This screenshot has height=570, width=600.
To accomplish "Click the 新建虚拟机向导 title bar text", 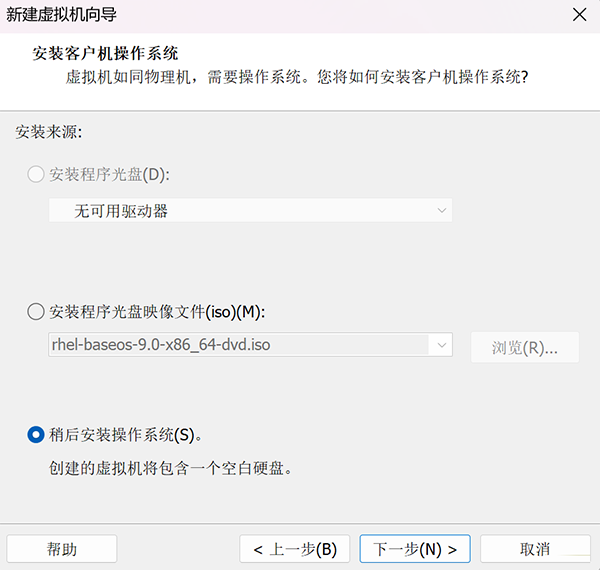I will coord(60,14).
